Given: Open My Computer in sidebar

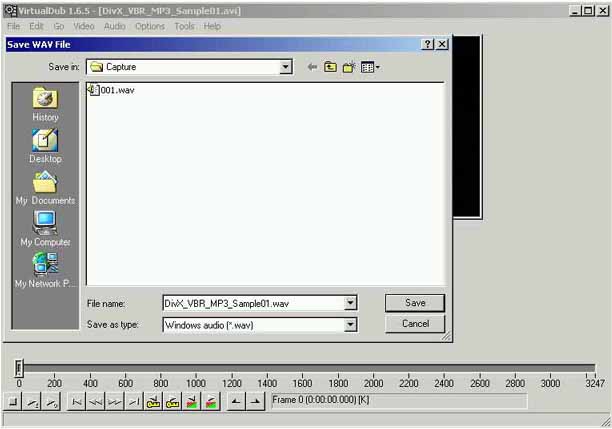Looking at the screenshot, I should [x=45, y=229].
